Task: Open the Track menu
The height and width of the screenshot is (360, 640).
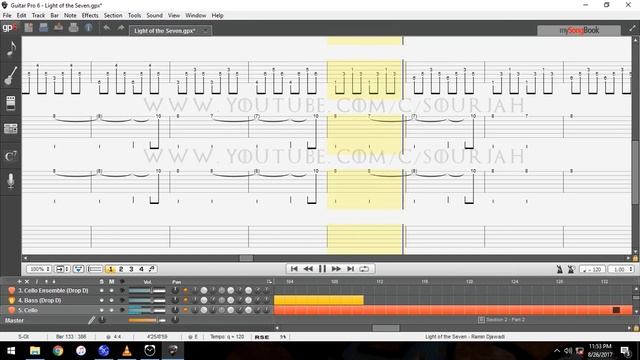Action: pyautogui.click(x=38, y=16)
